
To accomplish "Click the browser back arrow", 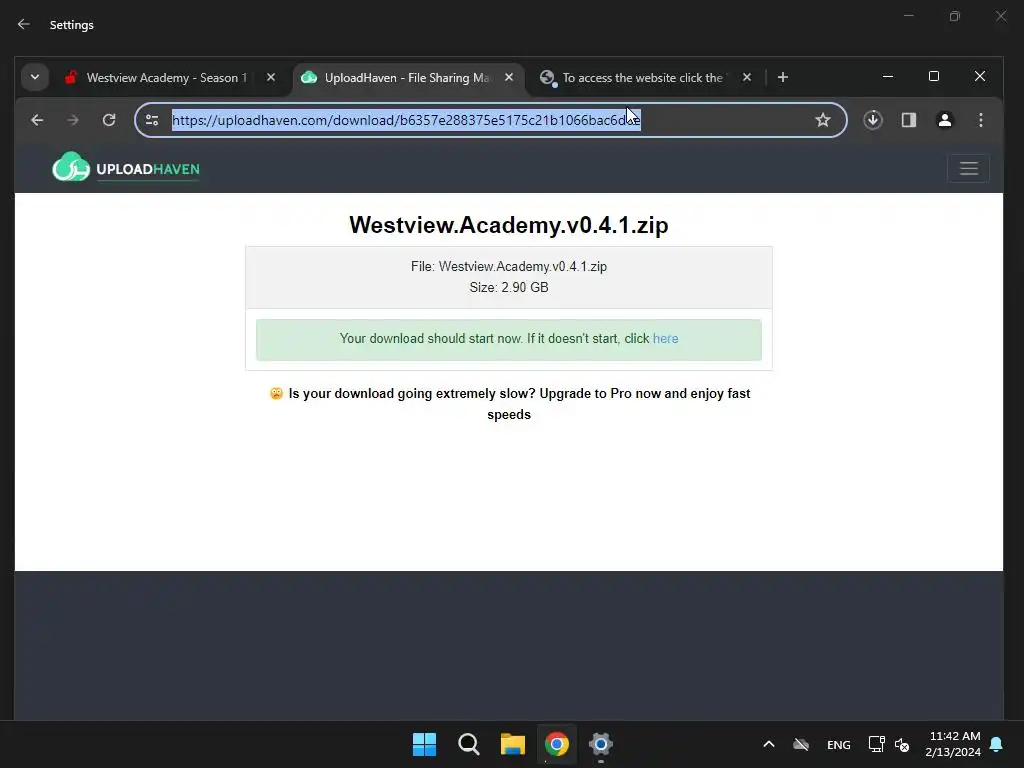I will click(37, 120).
